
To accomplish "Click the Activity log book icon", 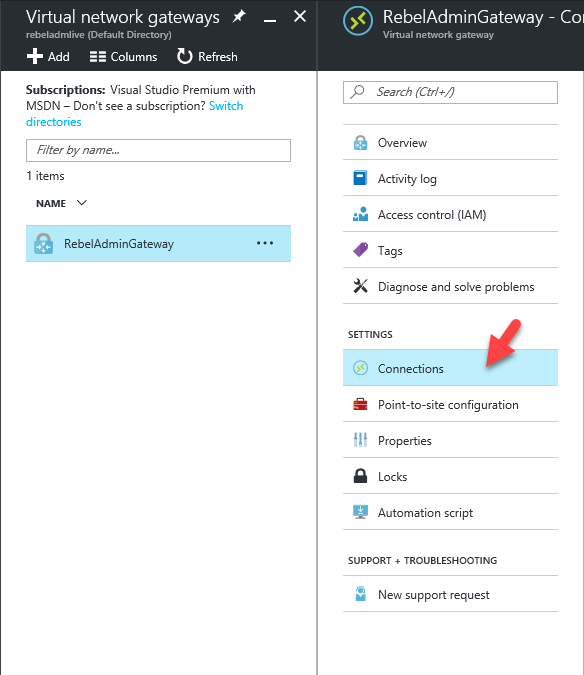I will click(x=360, y=177).
